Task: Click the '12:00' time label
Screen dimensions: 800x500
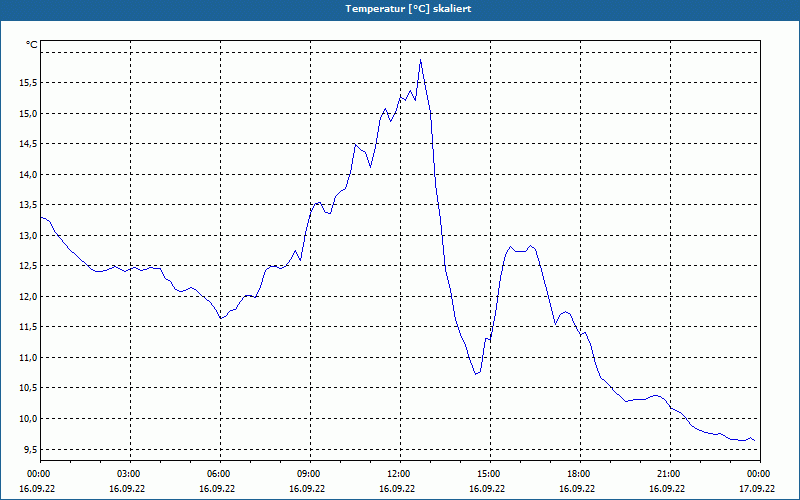Action: coord(400,474)
